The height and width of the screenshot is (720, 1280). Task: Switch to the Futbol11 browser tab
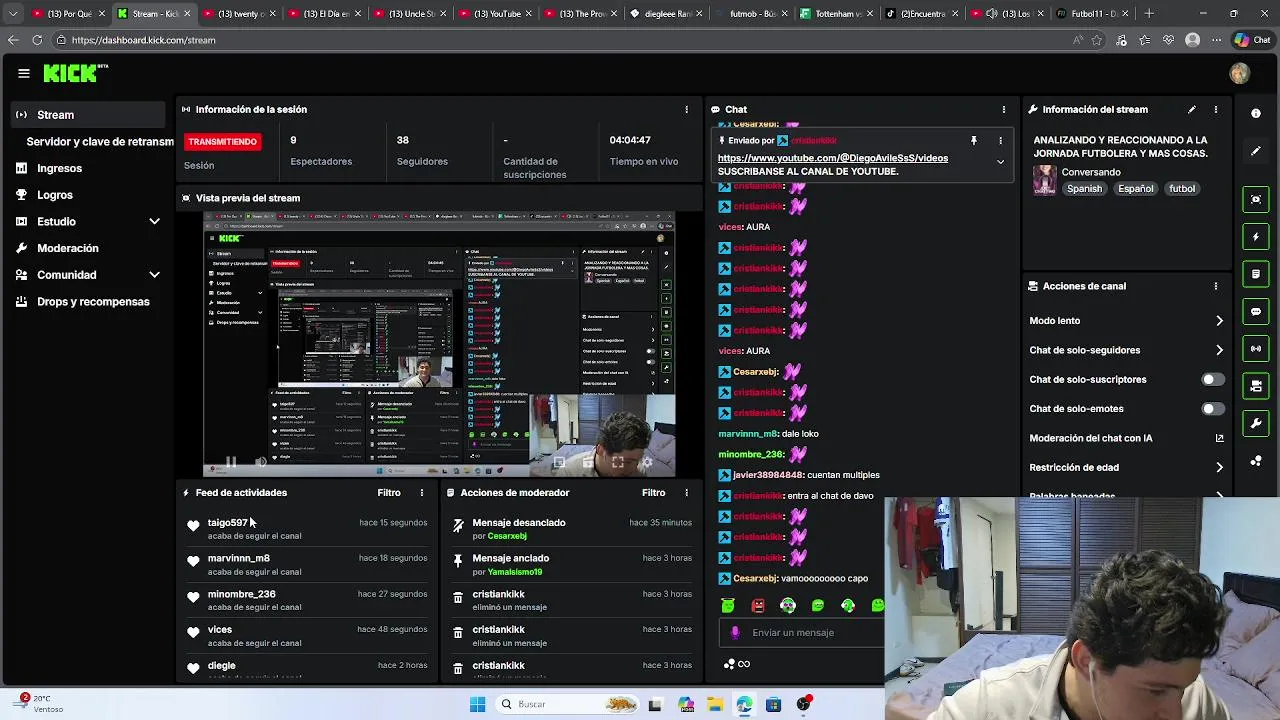1092,14
